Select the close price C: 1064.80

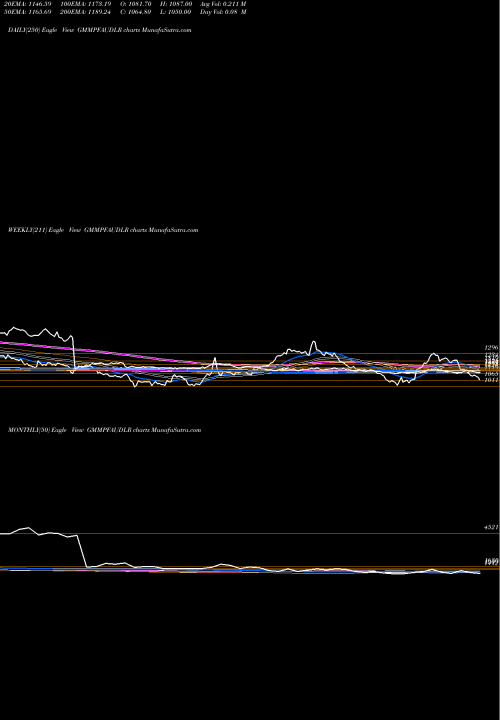pyautogui.click(x=136, y=12)
